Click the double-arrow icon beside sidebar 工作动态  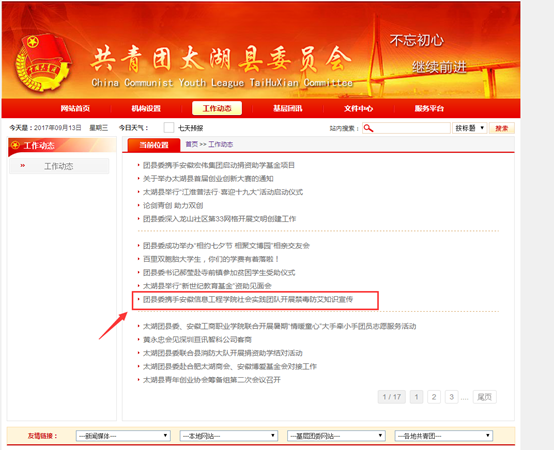pos(23,166)
